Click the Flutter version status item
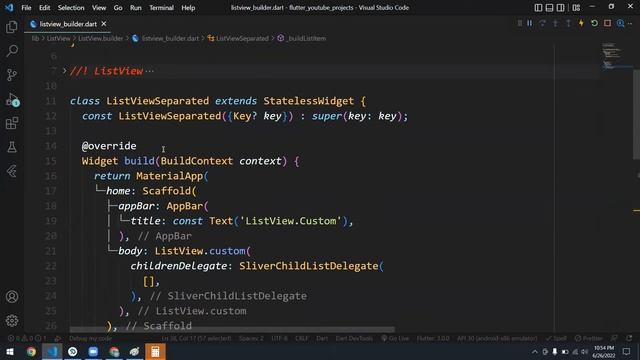The width and height of the screenshot is (640, 360). tap(433, 338)
